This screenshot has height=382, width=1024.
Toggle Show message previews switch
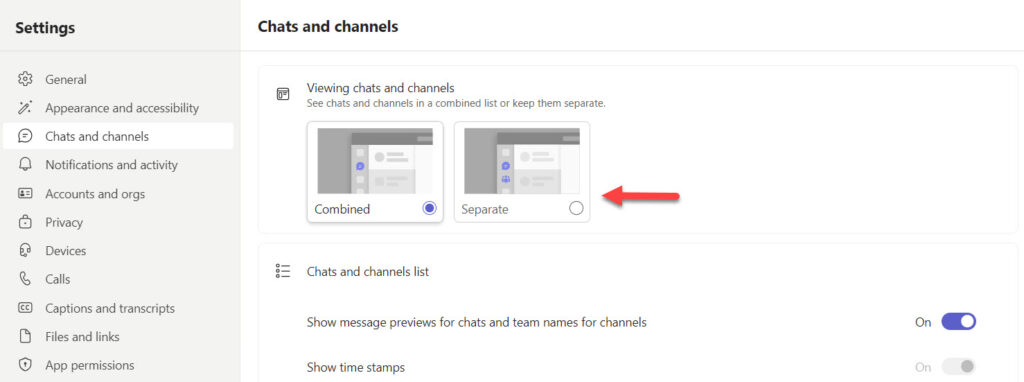(x=958, y=321)
